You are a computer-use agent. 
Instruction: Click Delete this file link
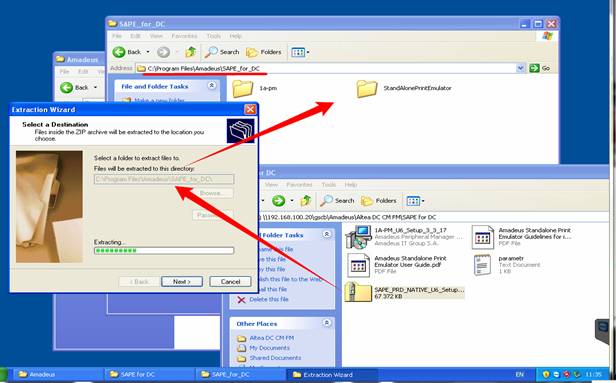pos(268,299)
